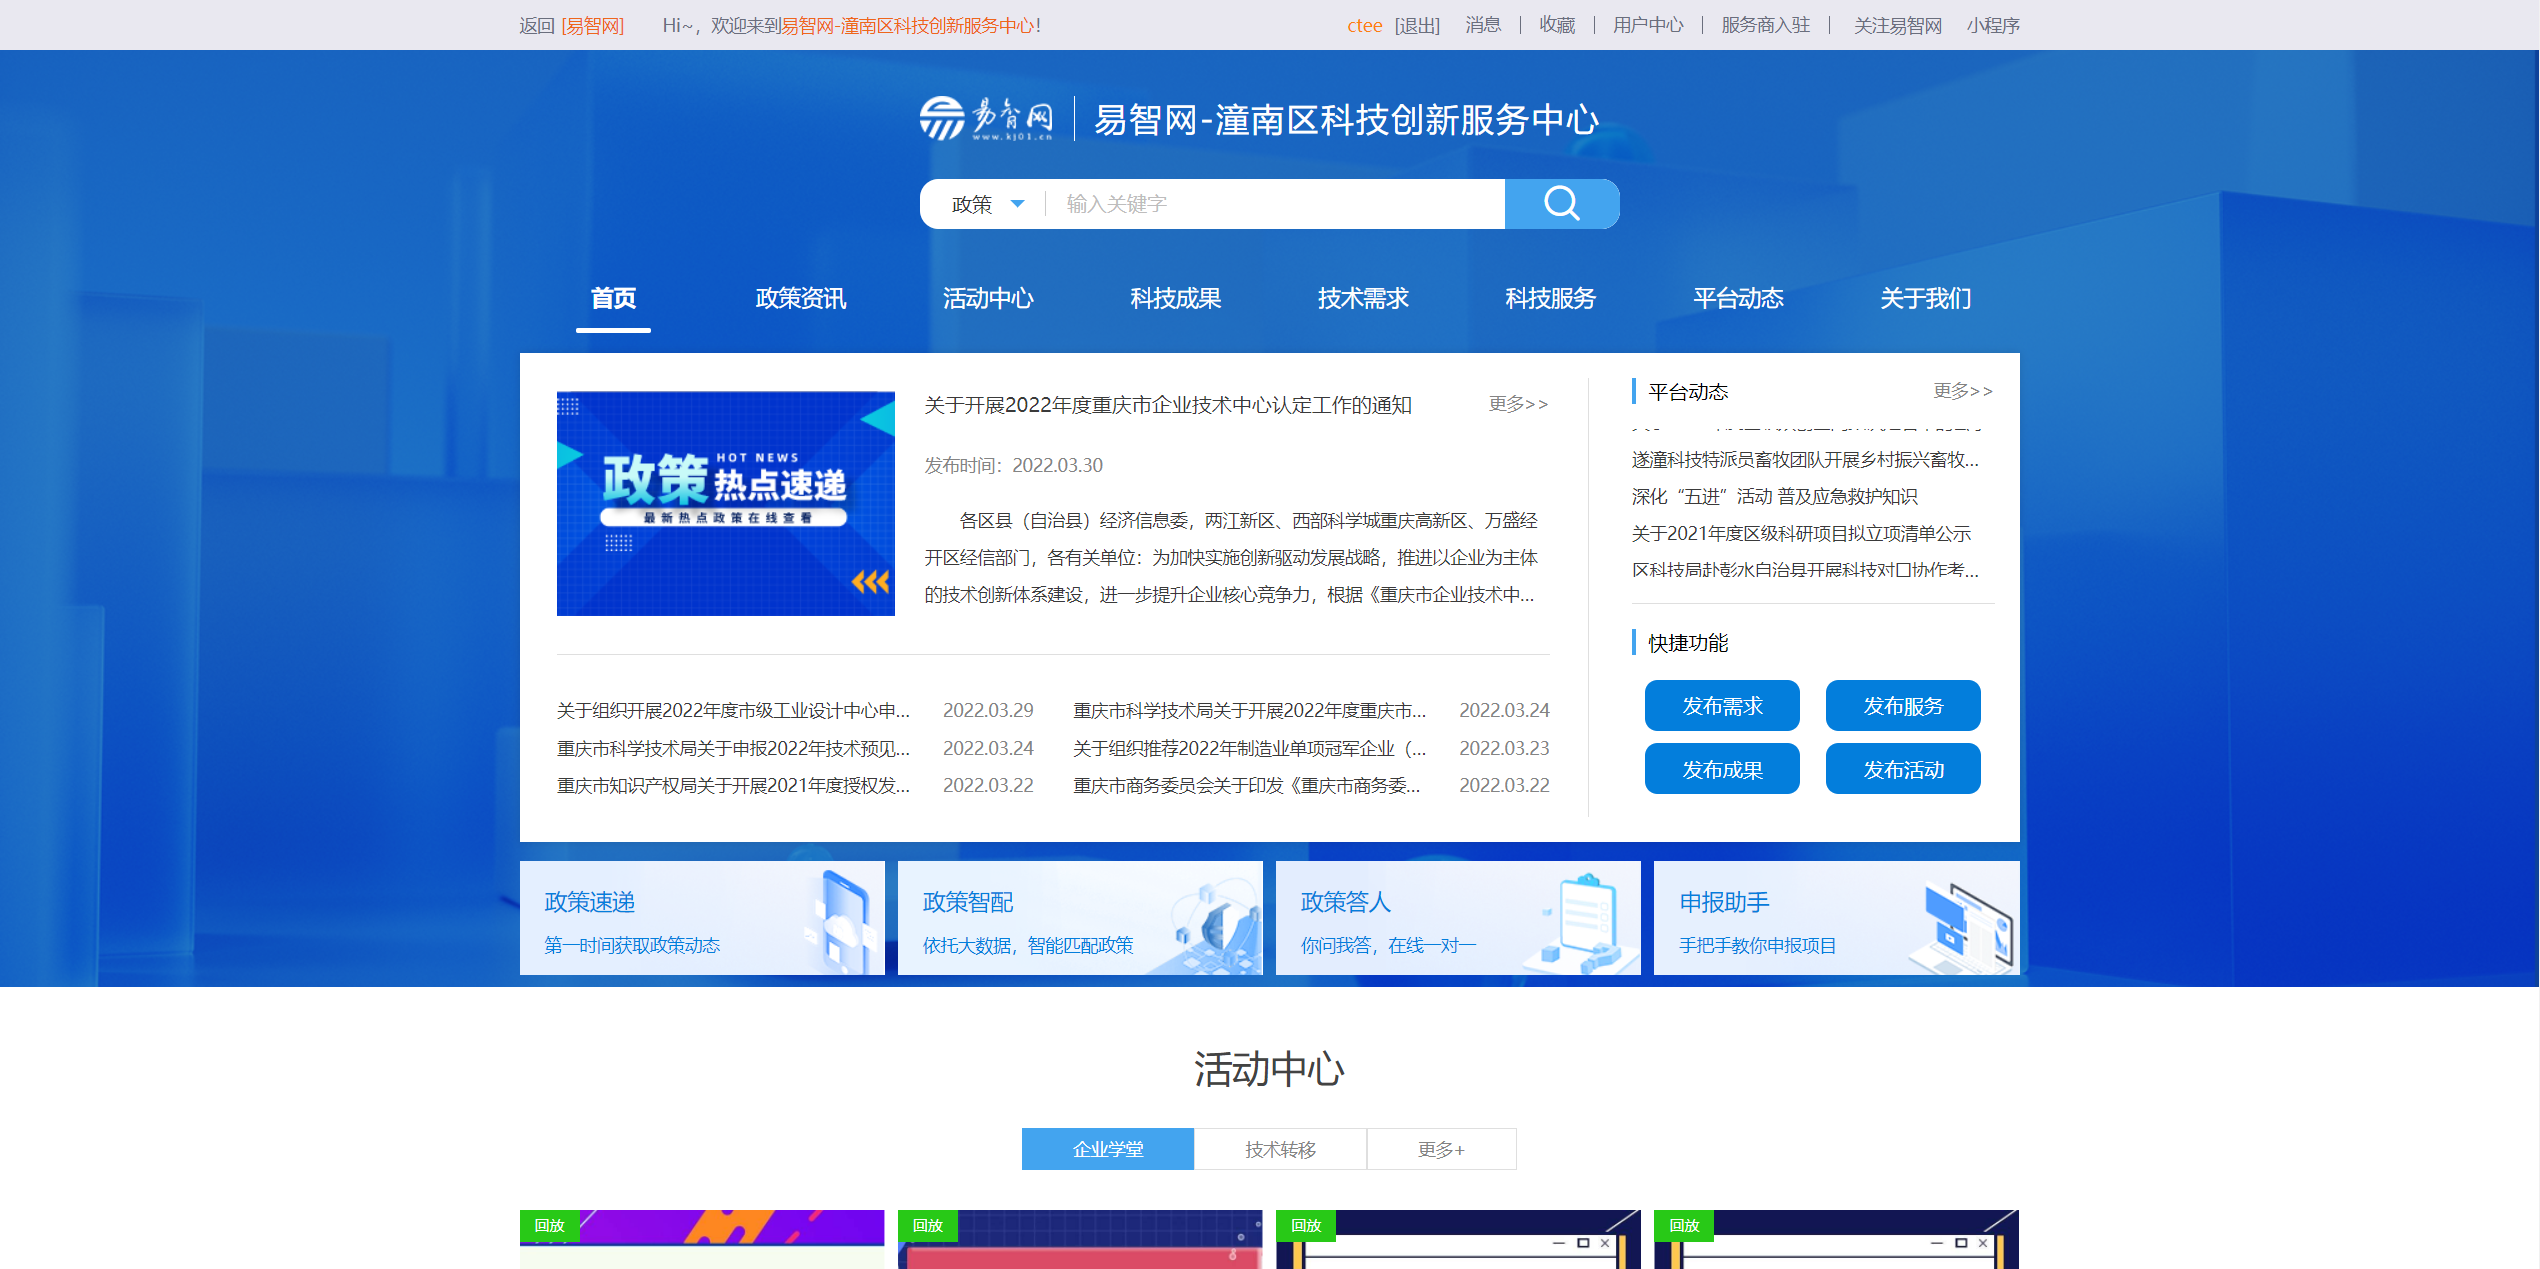Open the 技术需求 navigation tab

(1363, 298)
